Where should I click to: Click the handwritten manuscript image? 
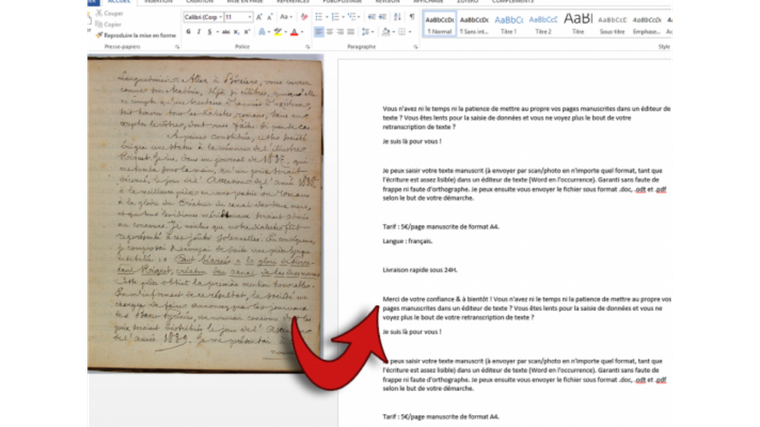tap(203, 212)
